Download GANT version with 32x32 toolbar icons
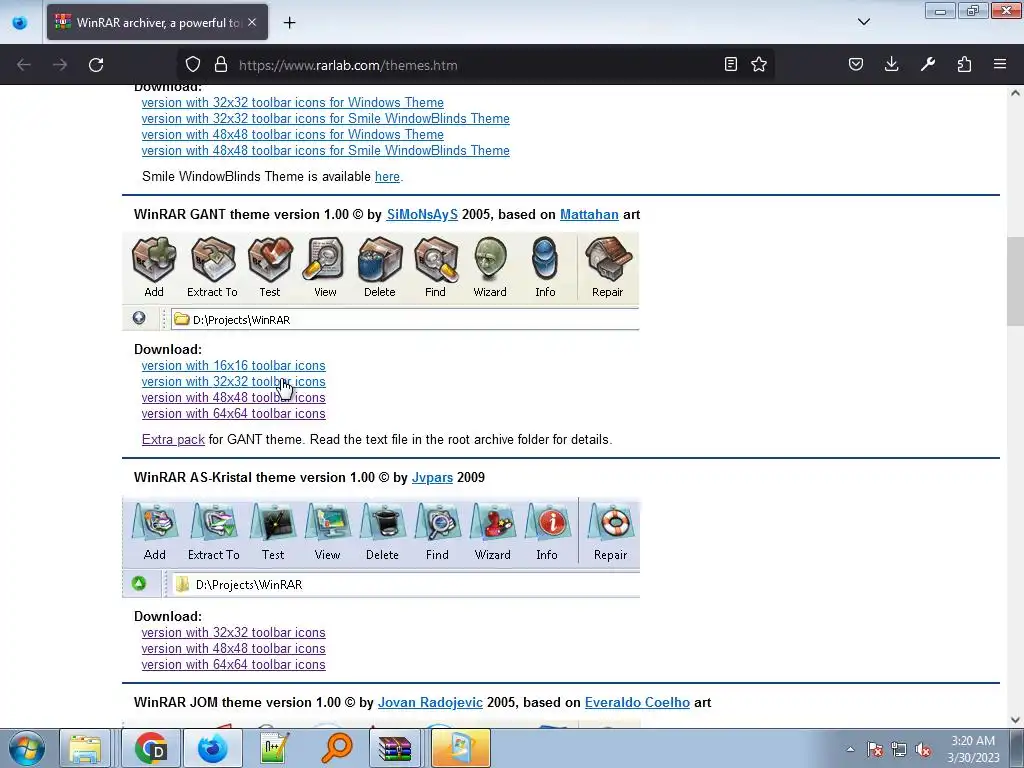 point(233,381)
